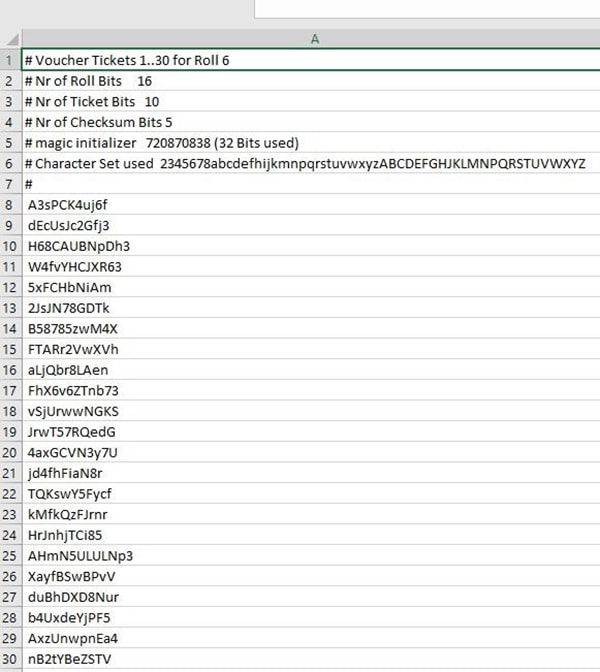This screenshot has height=672, width=600.
Task: Select the cell with code 5xFCHbNiAm
Action: tap(70, 287)
